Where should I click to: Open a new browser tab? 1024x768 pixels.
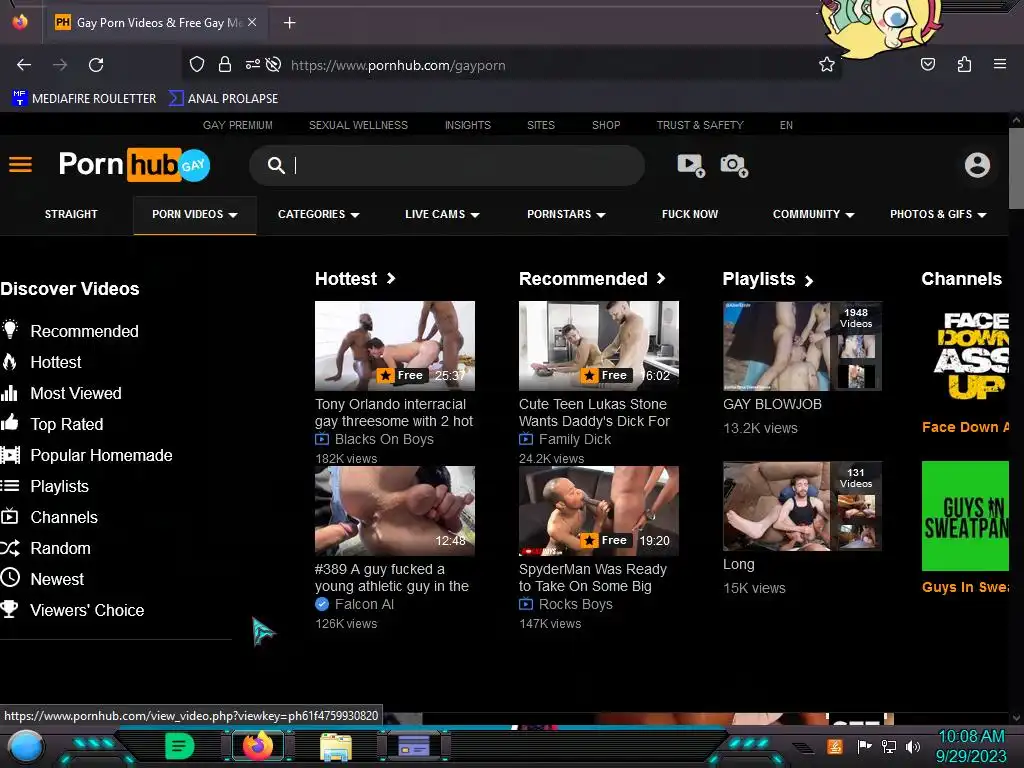point(289,23)
